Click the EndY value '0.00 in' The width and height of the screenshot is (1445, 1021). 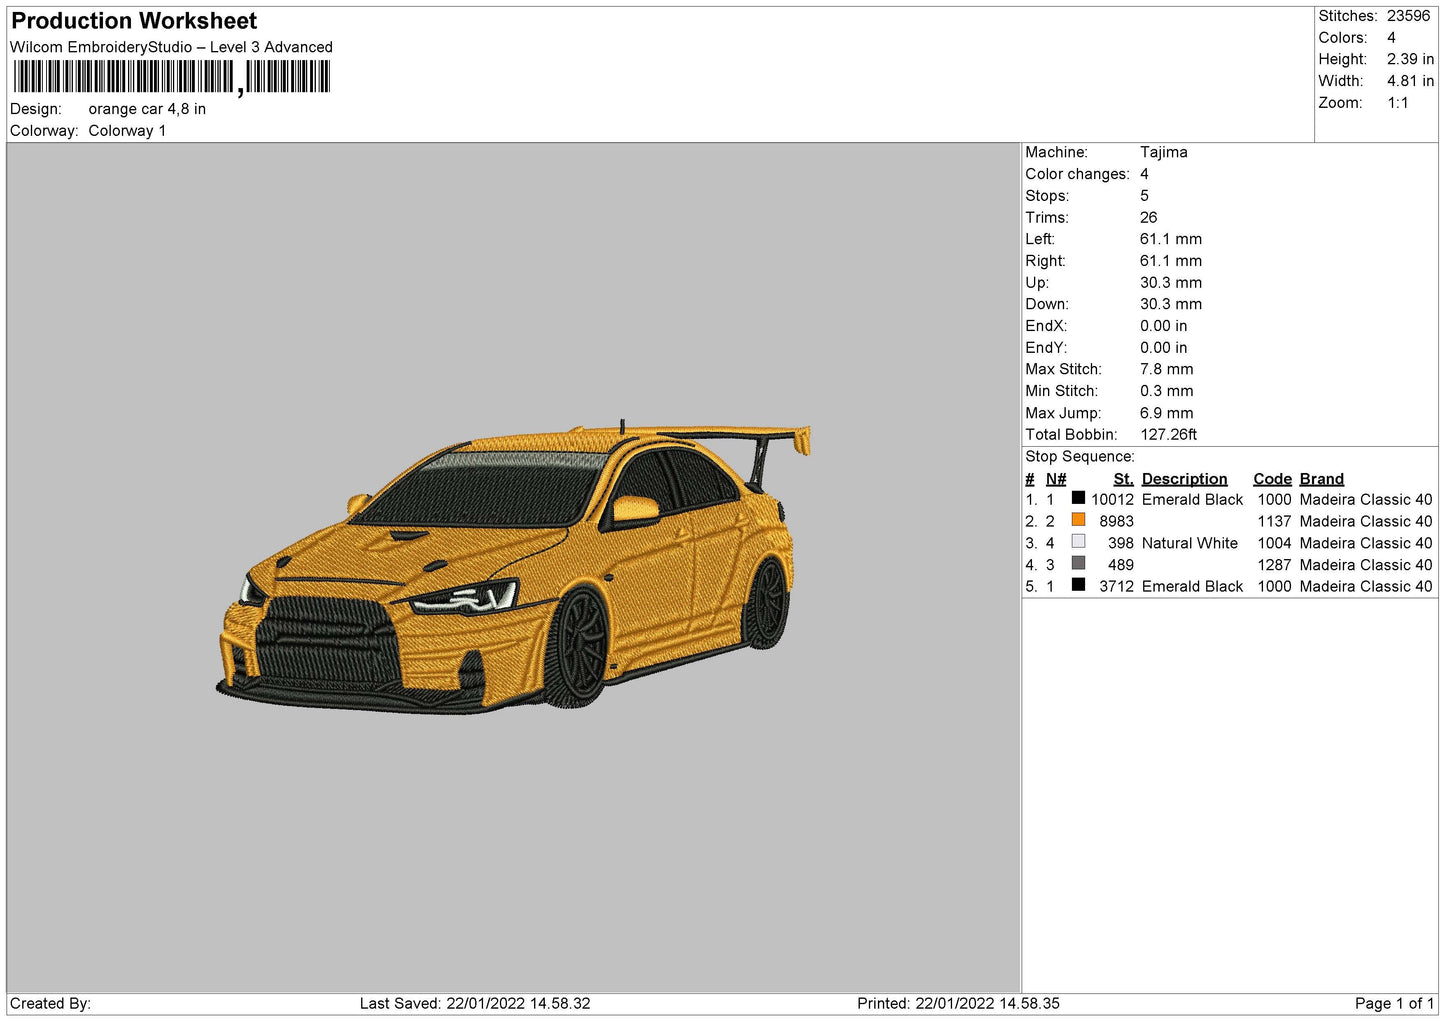pyautogui.click(x=1164, y=348)
